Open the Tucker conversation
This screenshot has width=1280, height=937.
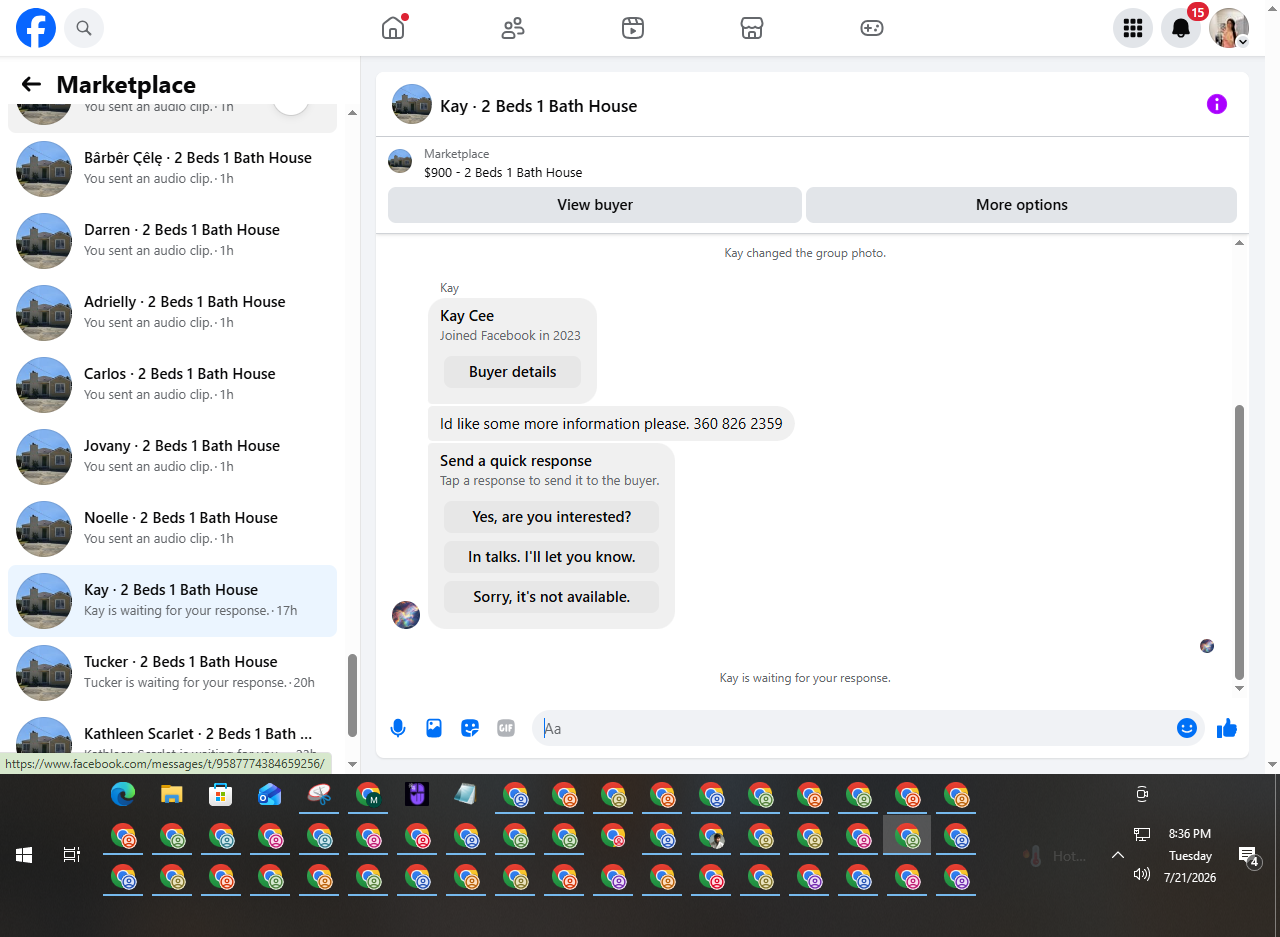point(172,673)
